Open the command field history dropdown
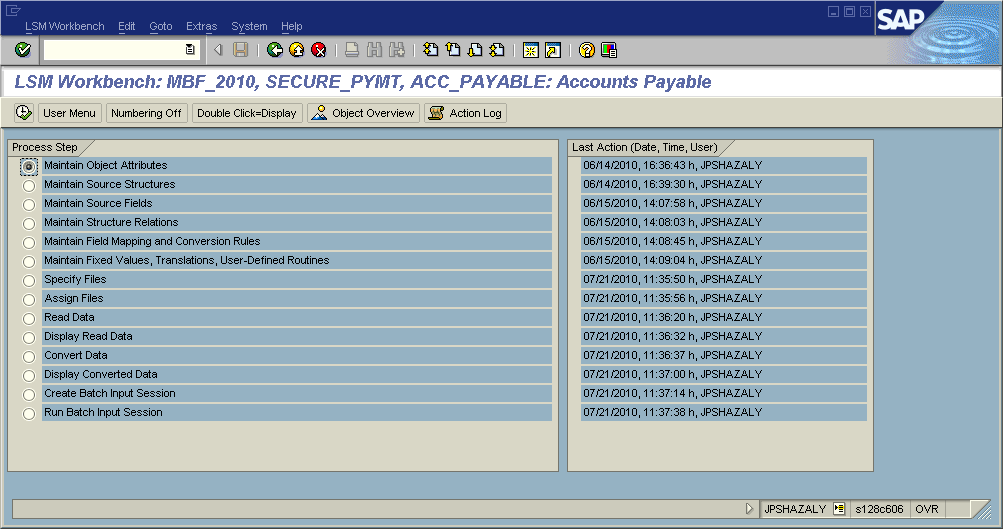 pyautogui.click(x=190, y=50)
